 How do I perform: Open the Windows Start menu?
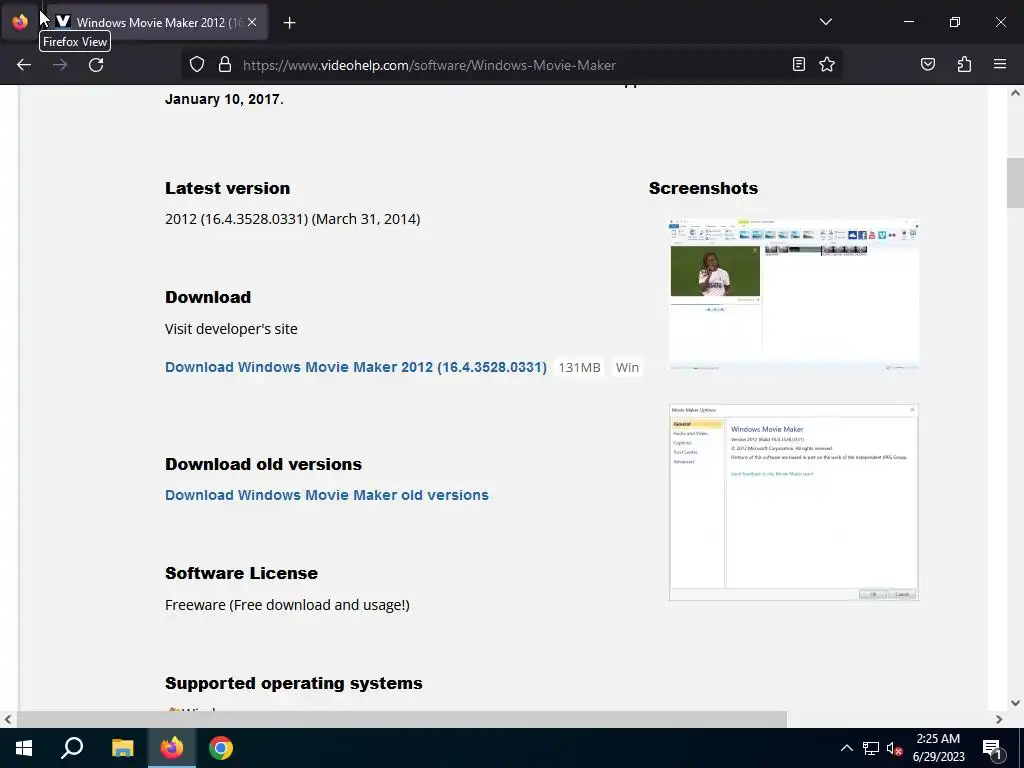[x=24, y=748]
